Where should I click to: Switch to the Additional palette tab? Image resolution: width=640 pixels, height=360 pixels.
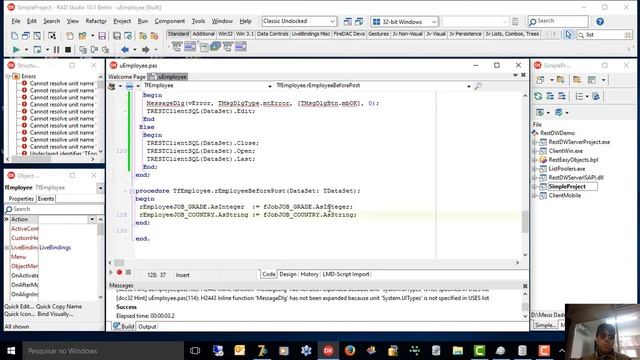(x=203, y=34)
